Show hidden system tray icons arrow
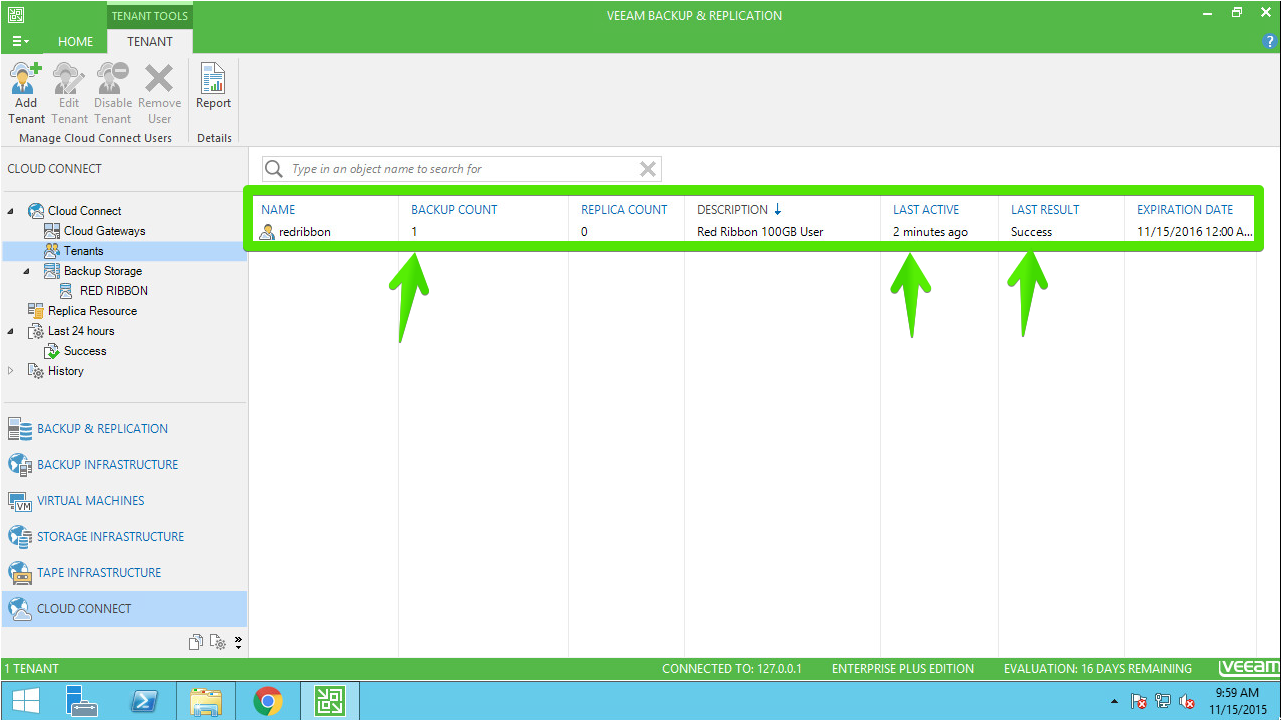 [x=1114, y=701]
